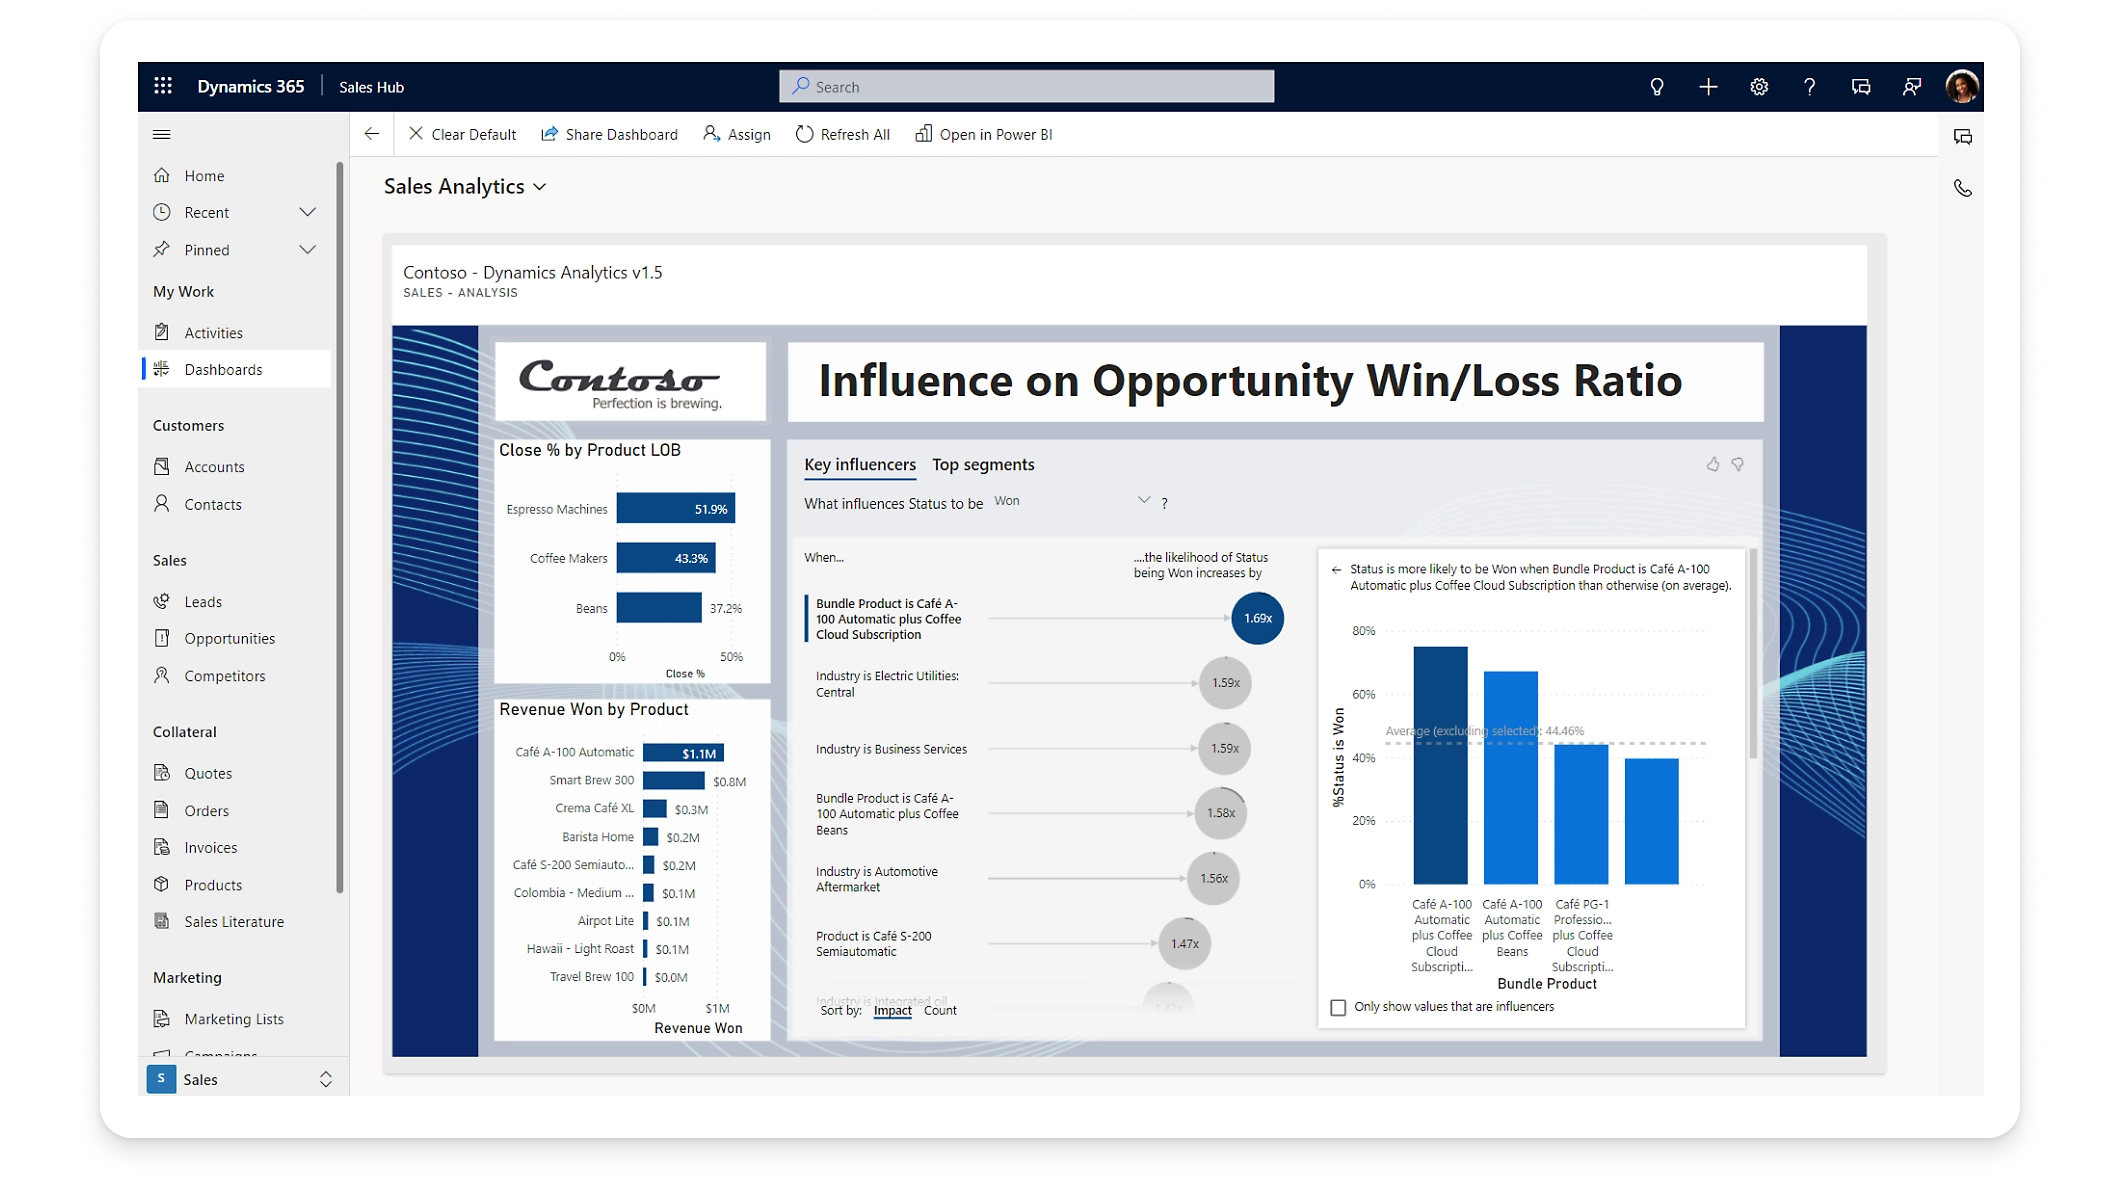The width and height of the screenshot is (2120, 1192).
Task: Check Only show values that are influencers
Action: pyautogui.click(x=1338, y=1007)
